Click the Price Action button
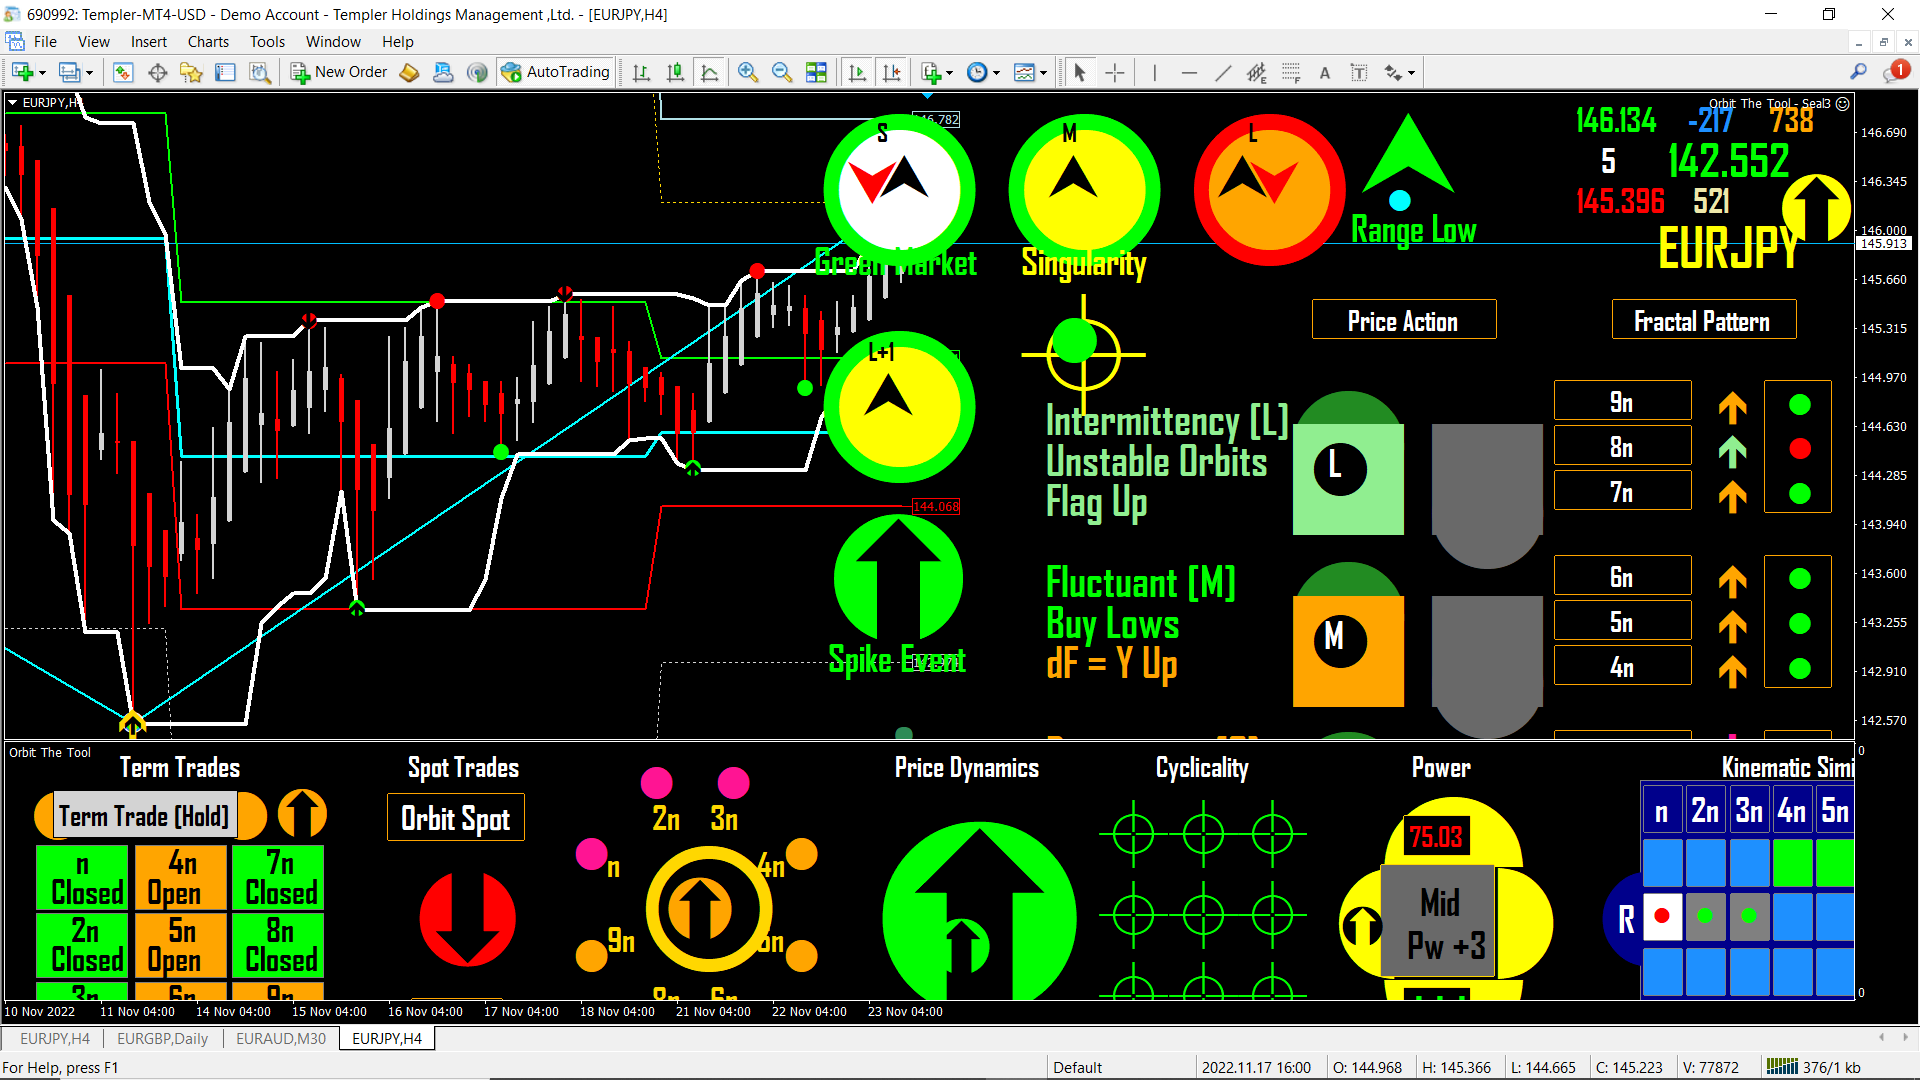The image size is (1920, 1080). tap(1403, 320)
